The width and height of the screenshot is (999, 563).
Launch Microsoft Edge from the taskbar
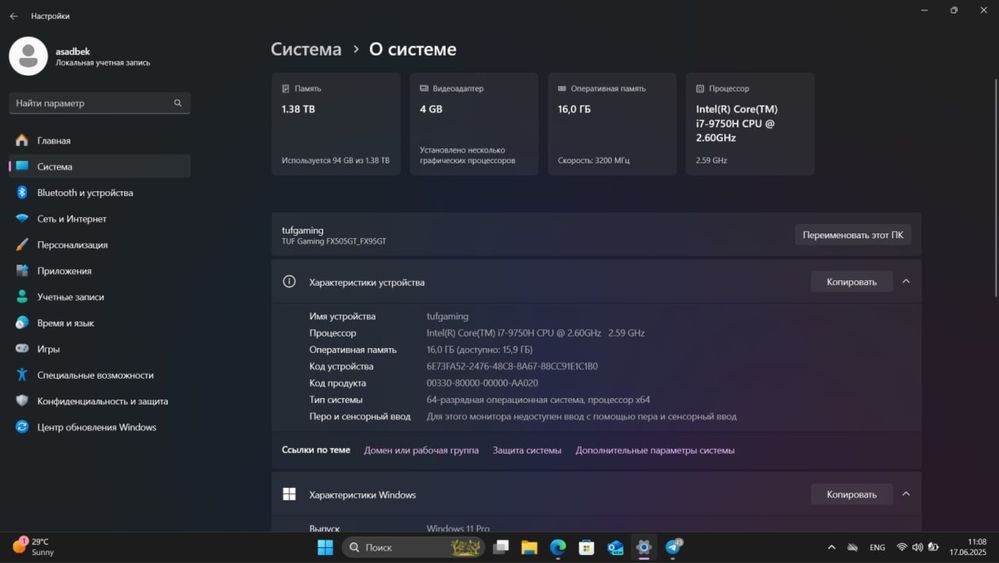click(x=558, y=547)
